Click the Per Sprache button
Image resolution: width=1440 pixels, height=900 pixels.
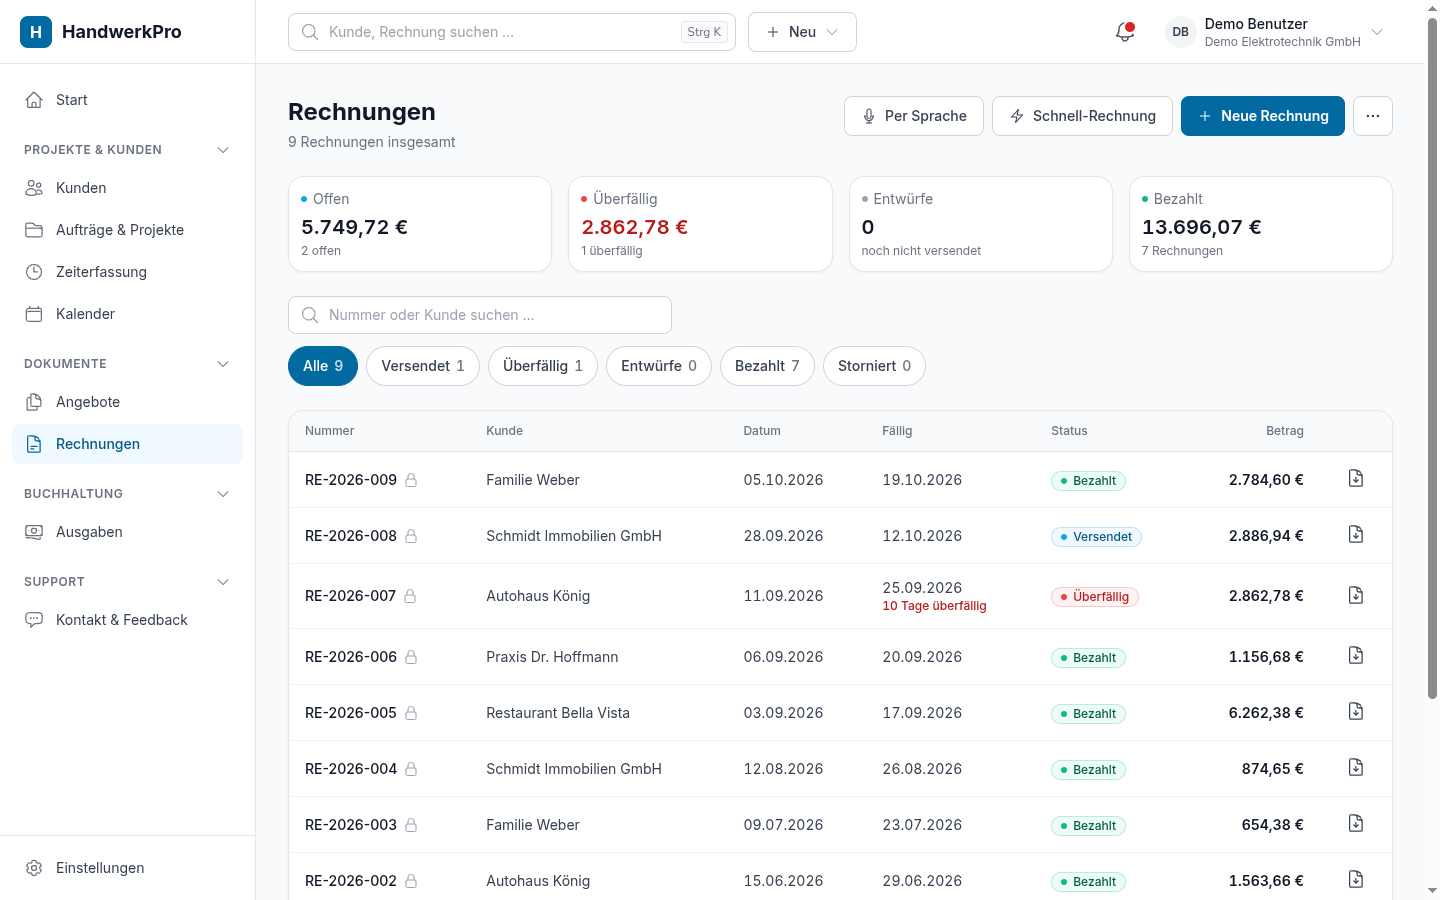coord(914,116)
